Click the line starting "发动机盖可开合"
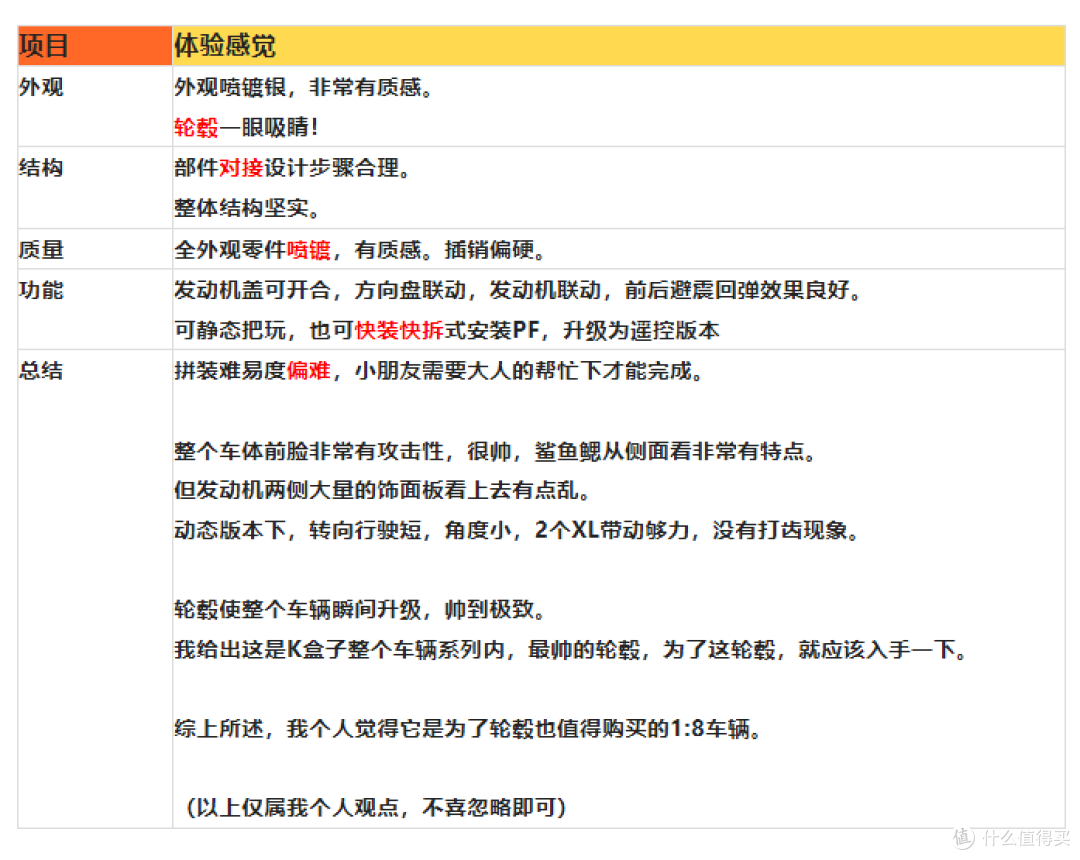Image resolution: width=1080 pixels, height=860 pixels. pyautogui.click(x=518, y=290)
